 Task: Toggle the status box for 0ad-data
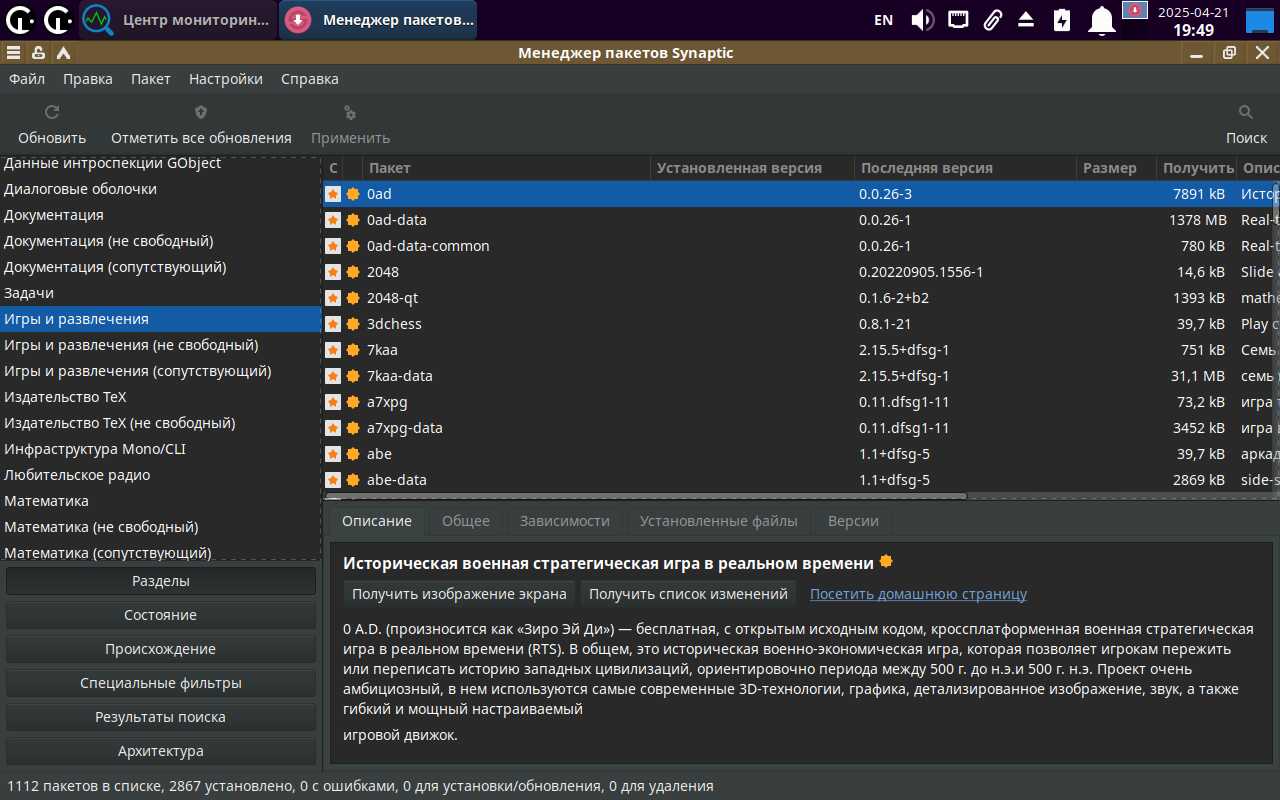pyautogui.click(x=333, y=220)
